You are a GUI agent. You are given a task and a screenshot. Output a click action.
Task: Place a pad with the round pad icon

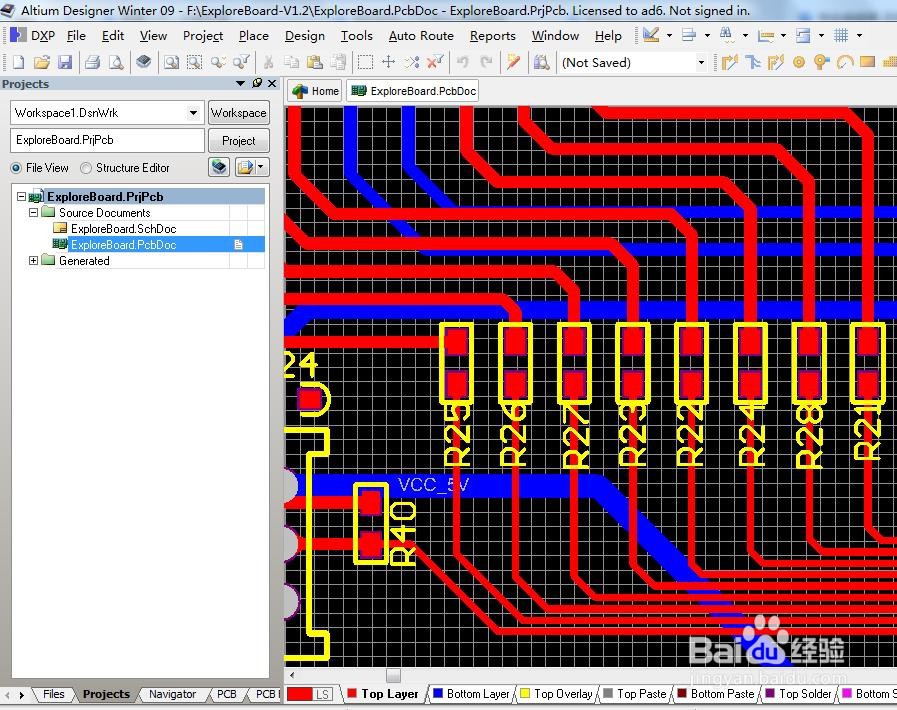[x=799, y=62]
